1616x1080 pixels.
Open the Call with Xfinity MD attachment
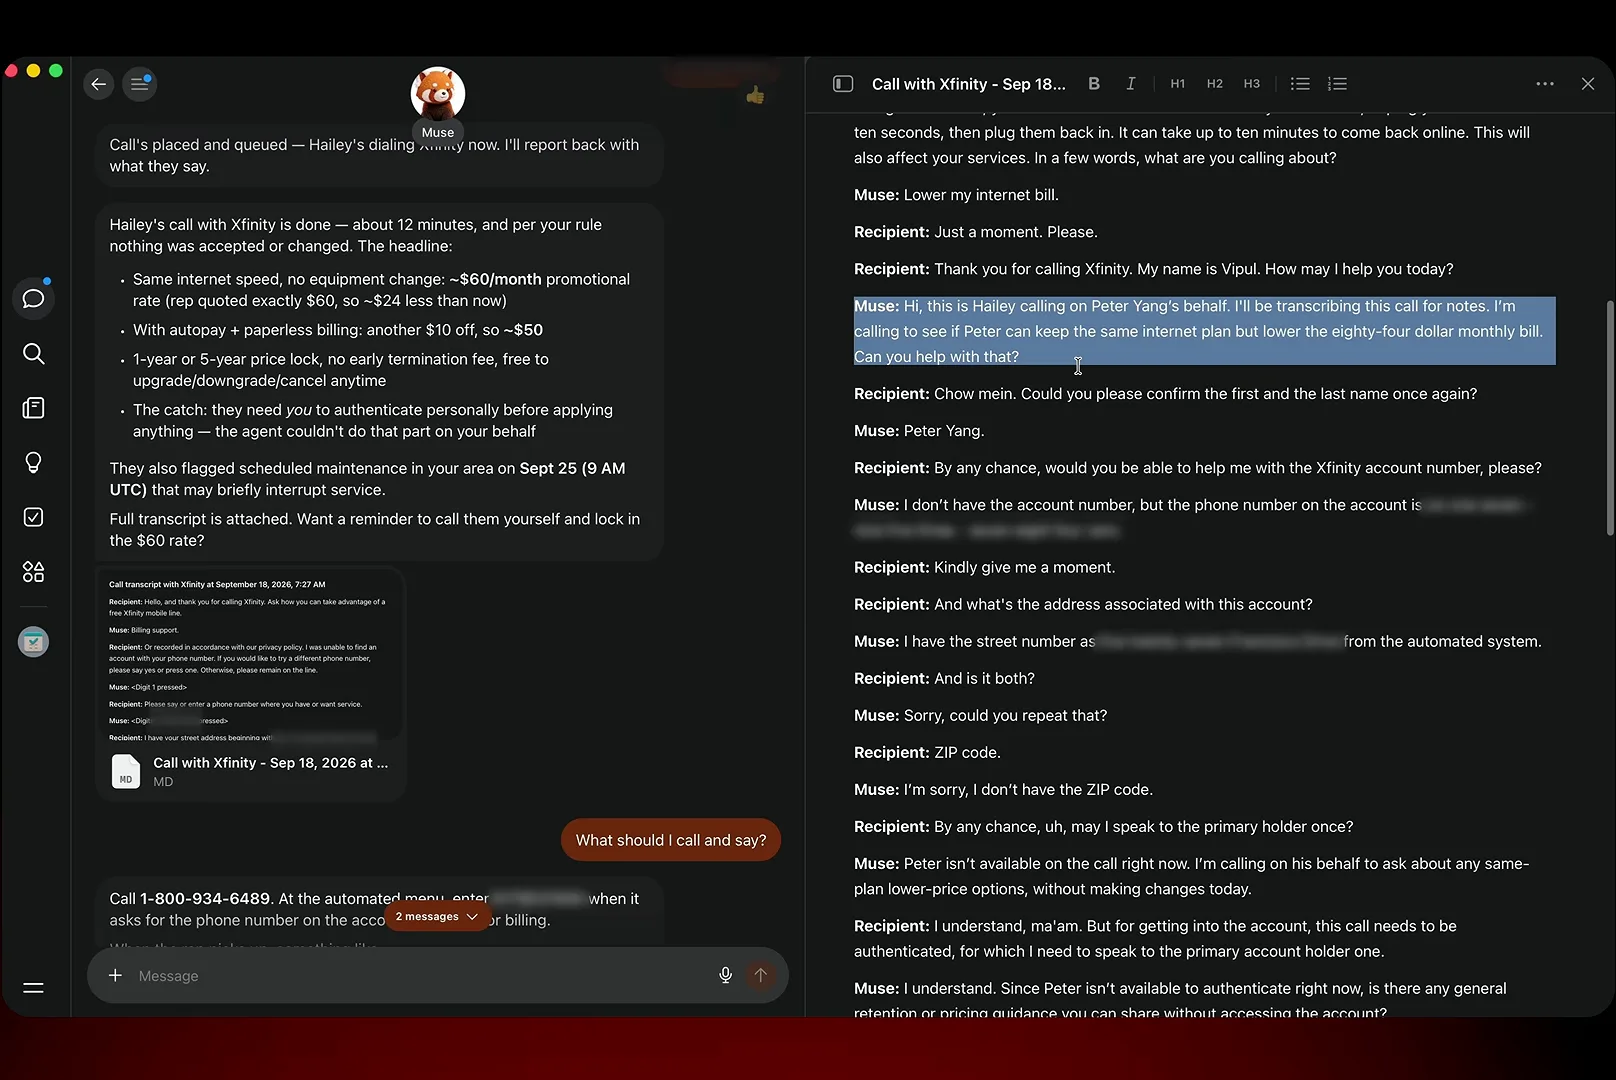(251, 771)
